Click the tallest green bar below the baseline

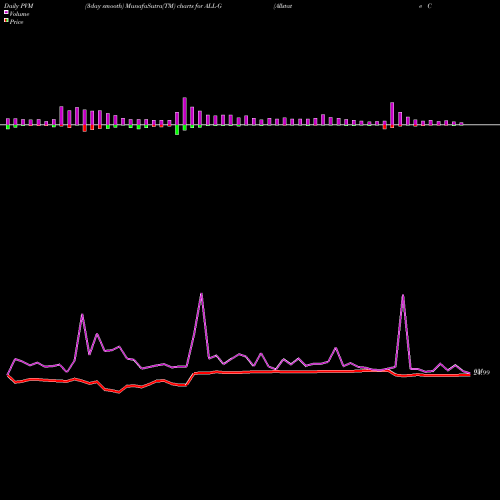[x=177, y=130]
